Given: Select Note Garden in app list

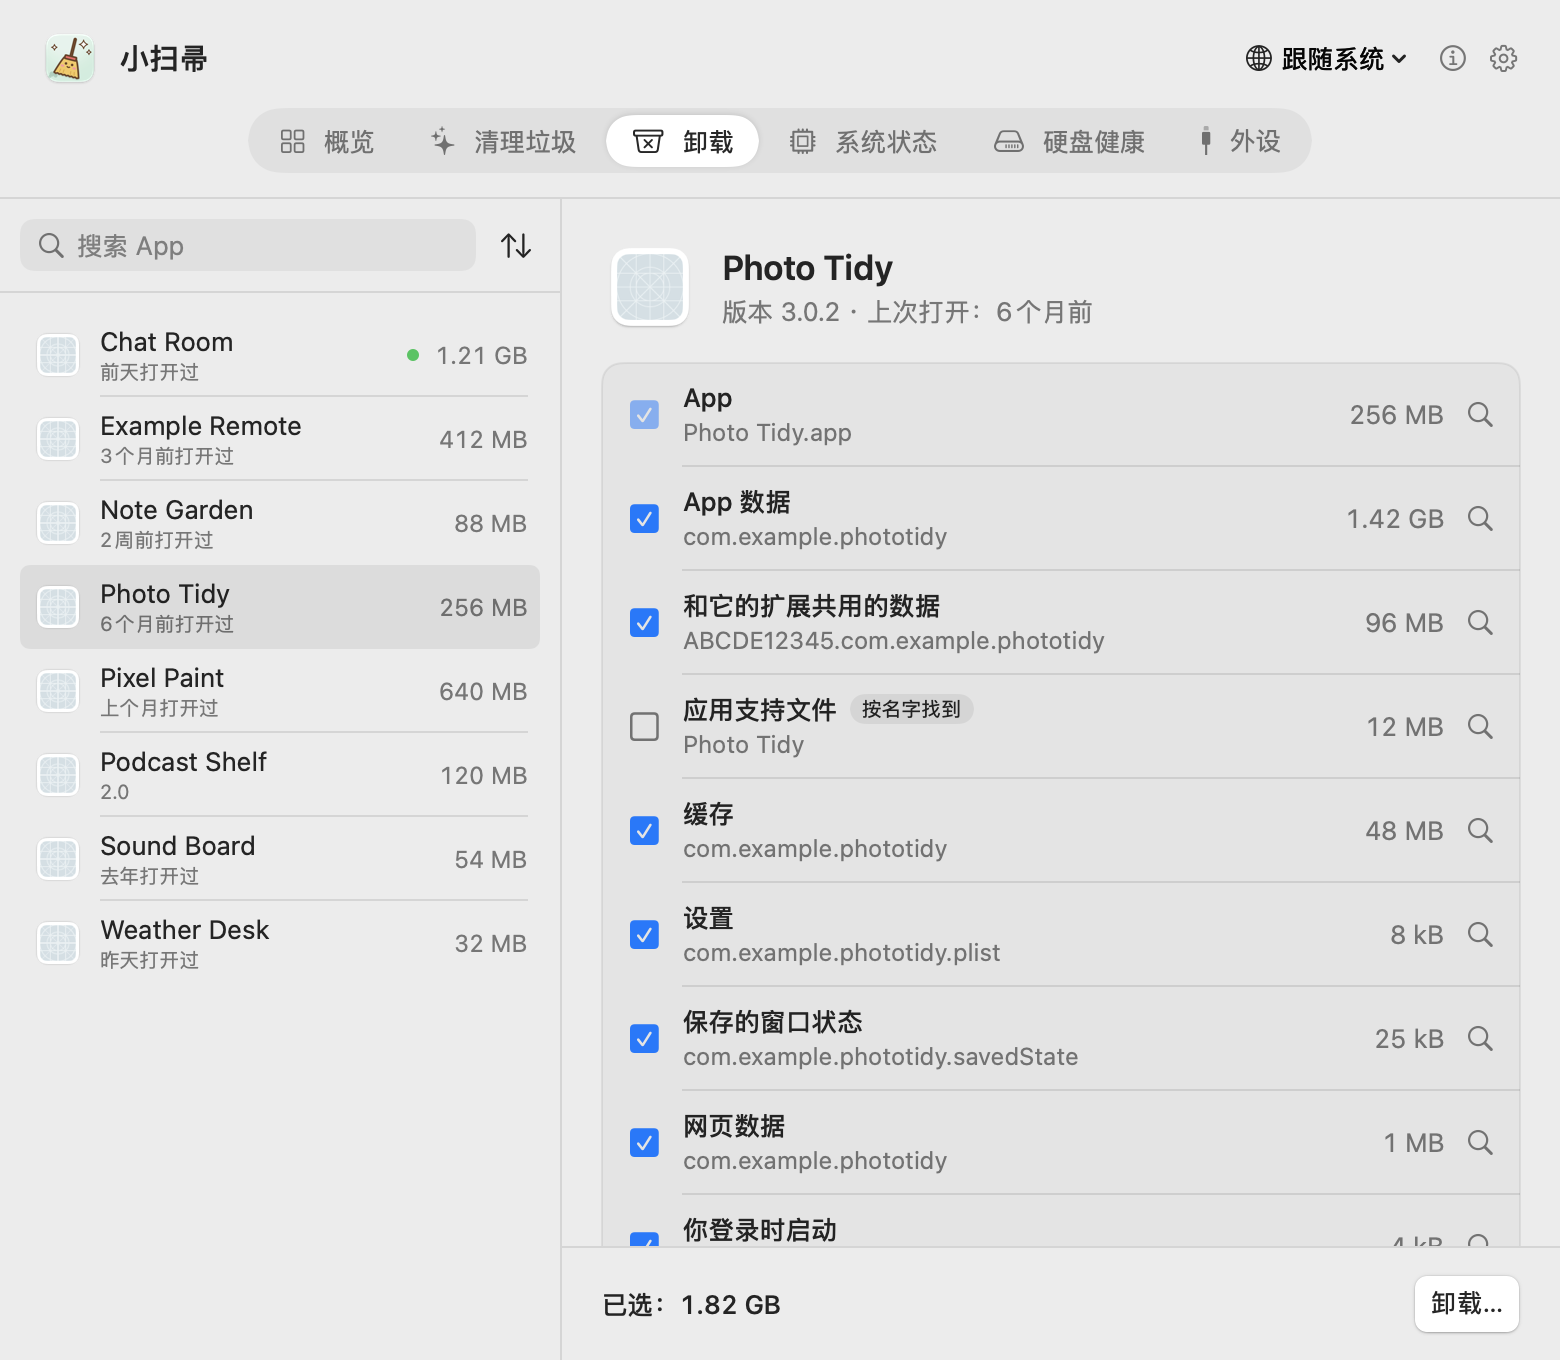Looking at the screenshot, I should (x=280, y=523).
